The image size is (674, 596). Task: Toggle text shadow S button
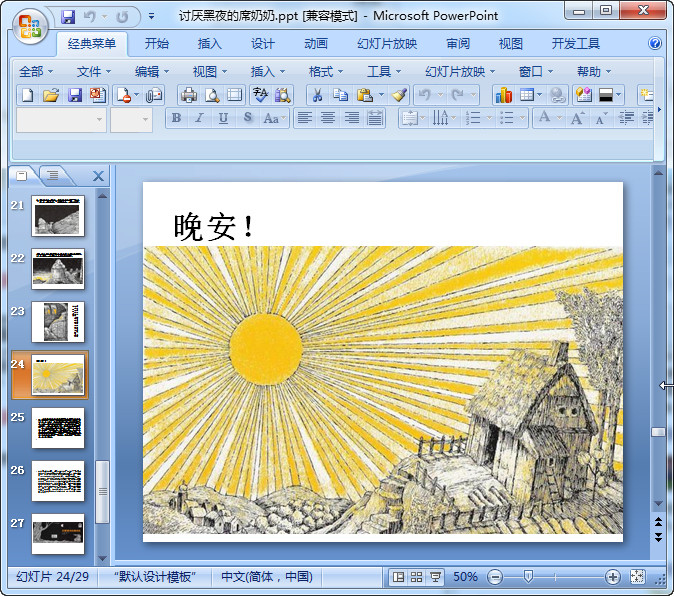[x=247, y=118]
